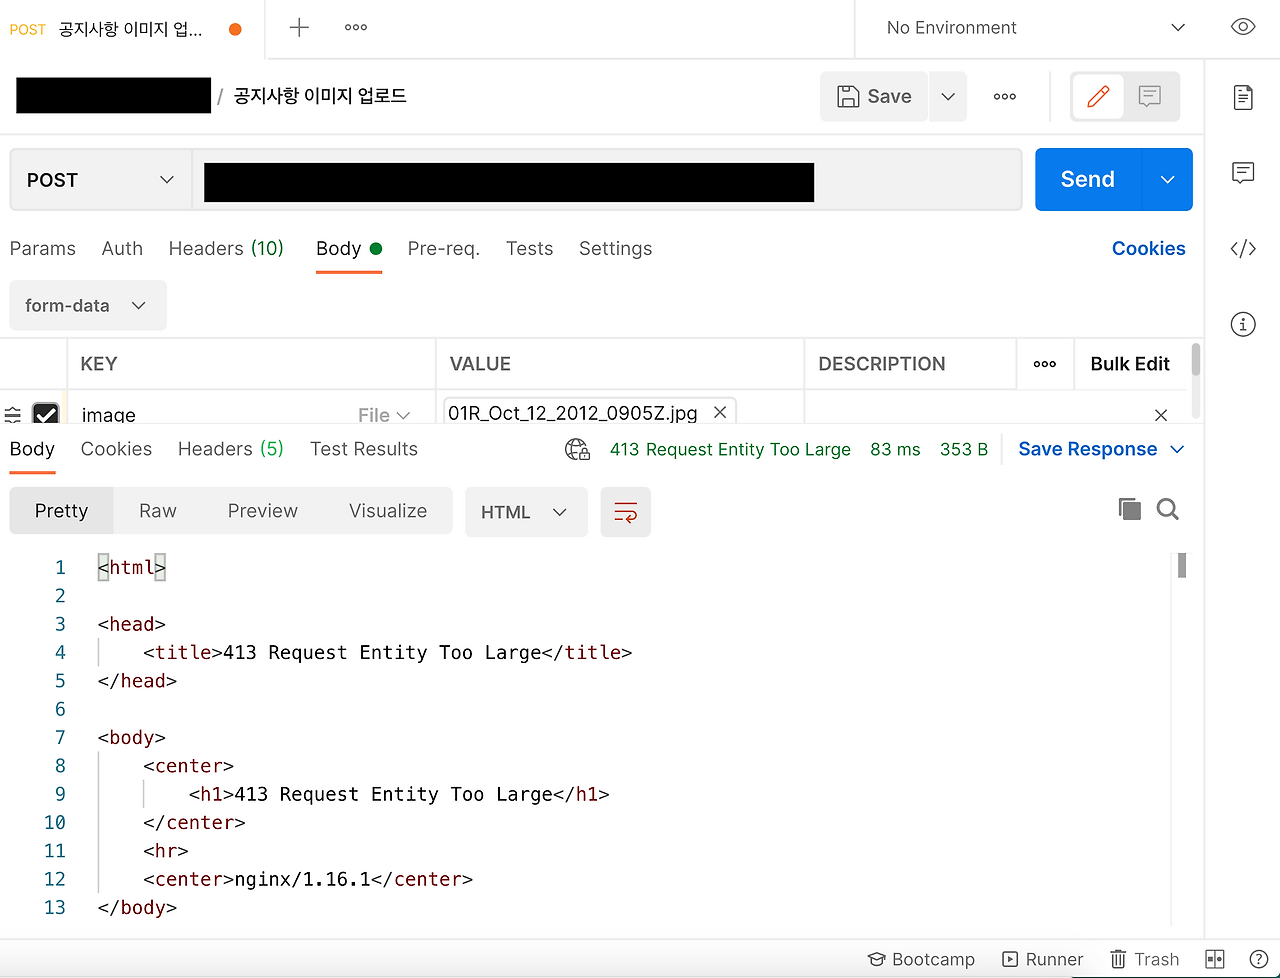Copy the response body

(x=1129, y=509)
